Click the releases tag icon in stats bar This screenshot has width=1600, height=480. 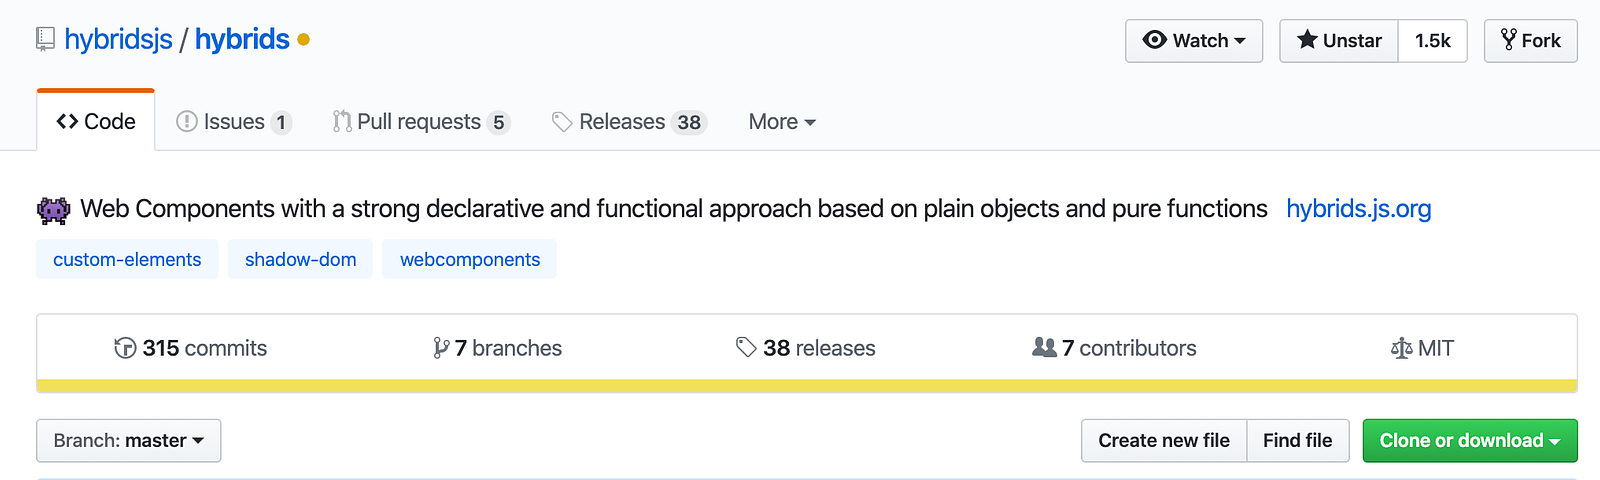point(746,348)
